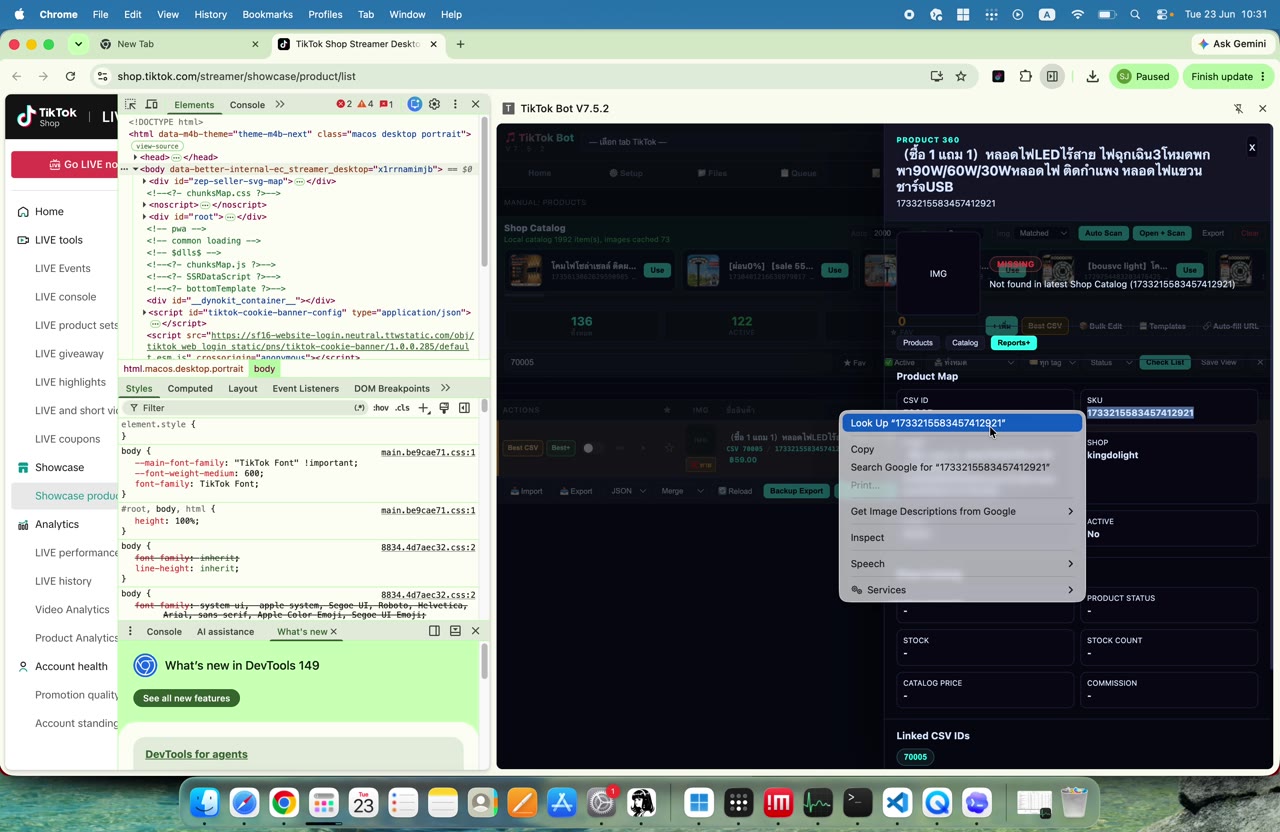This screenshot has width=1280, height=832.
Task: Click the Ask Gemini button
Action: click(x=1232, y=44)
